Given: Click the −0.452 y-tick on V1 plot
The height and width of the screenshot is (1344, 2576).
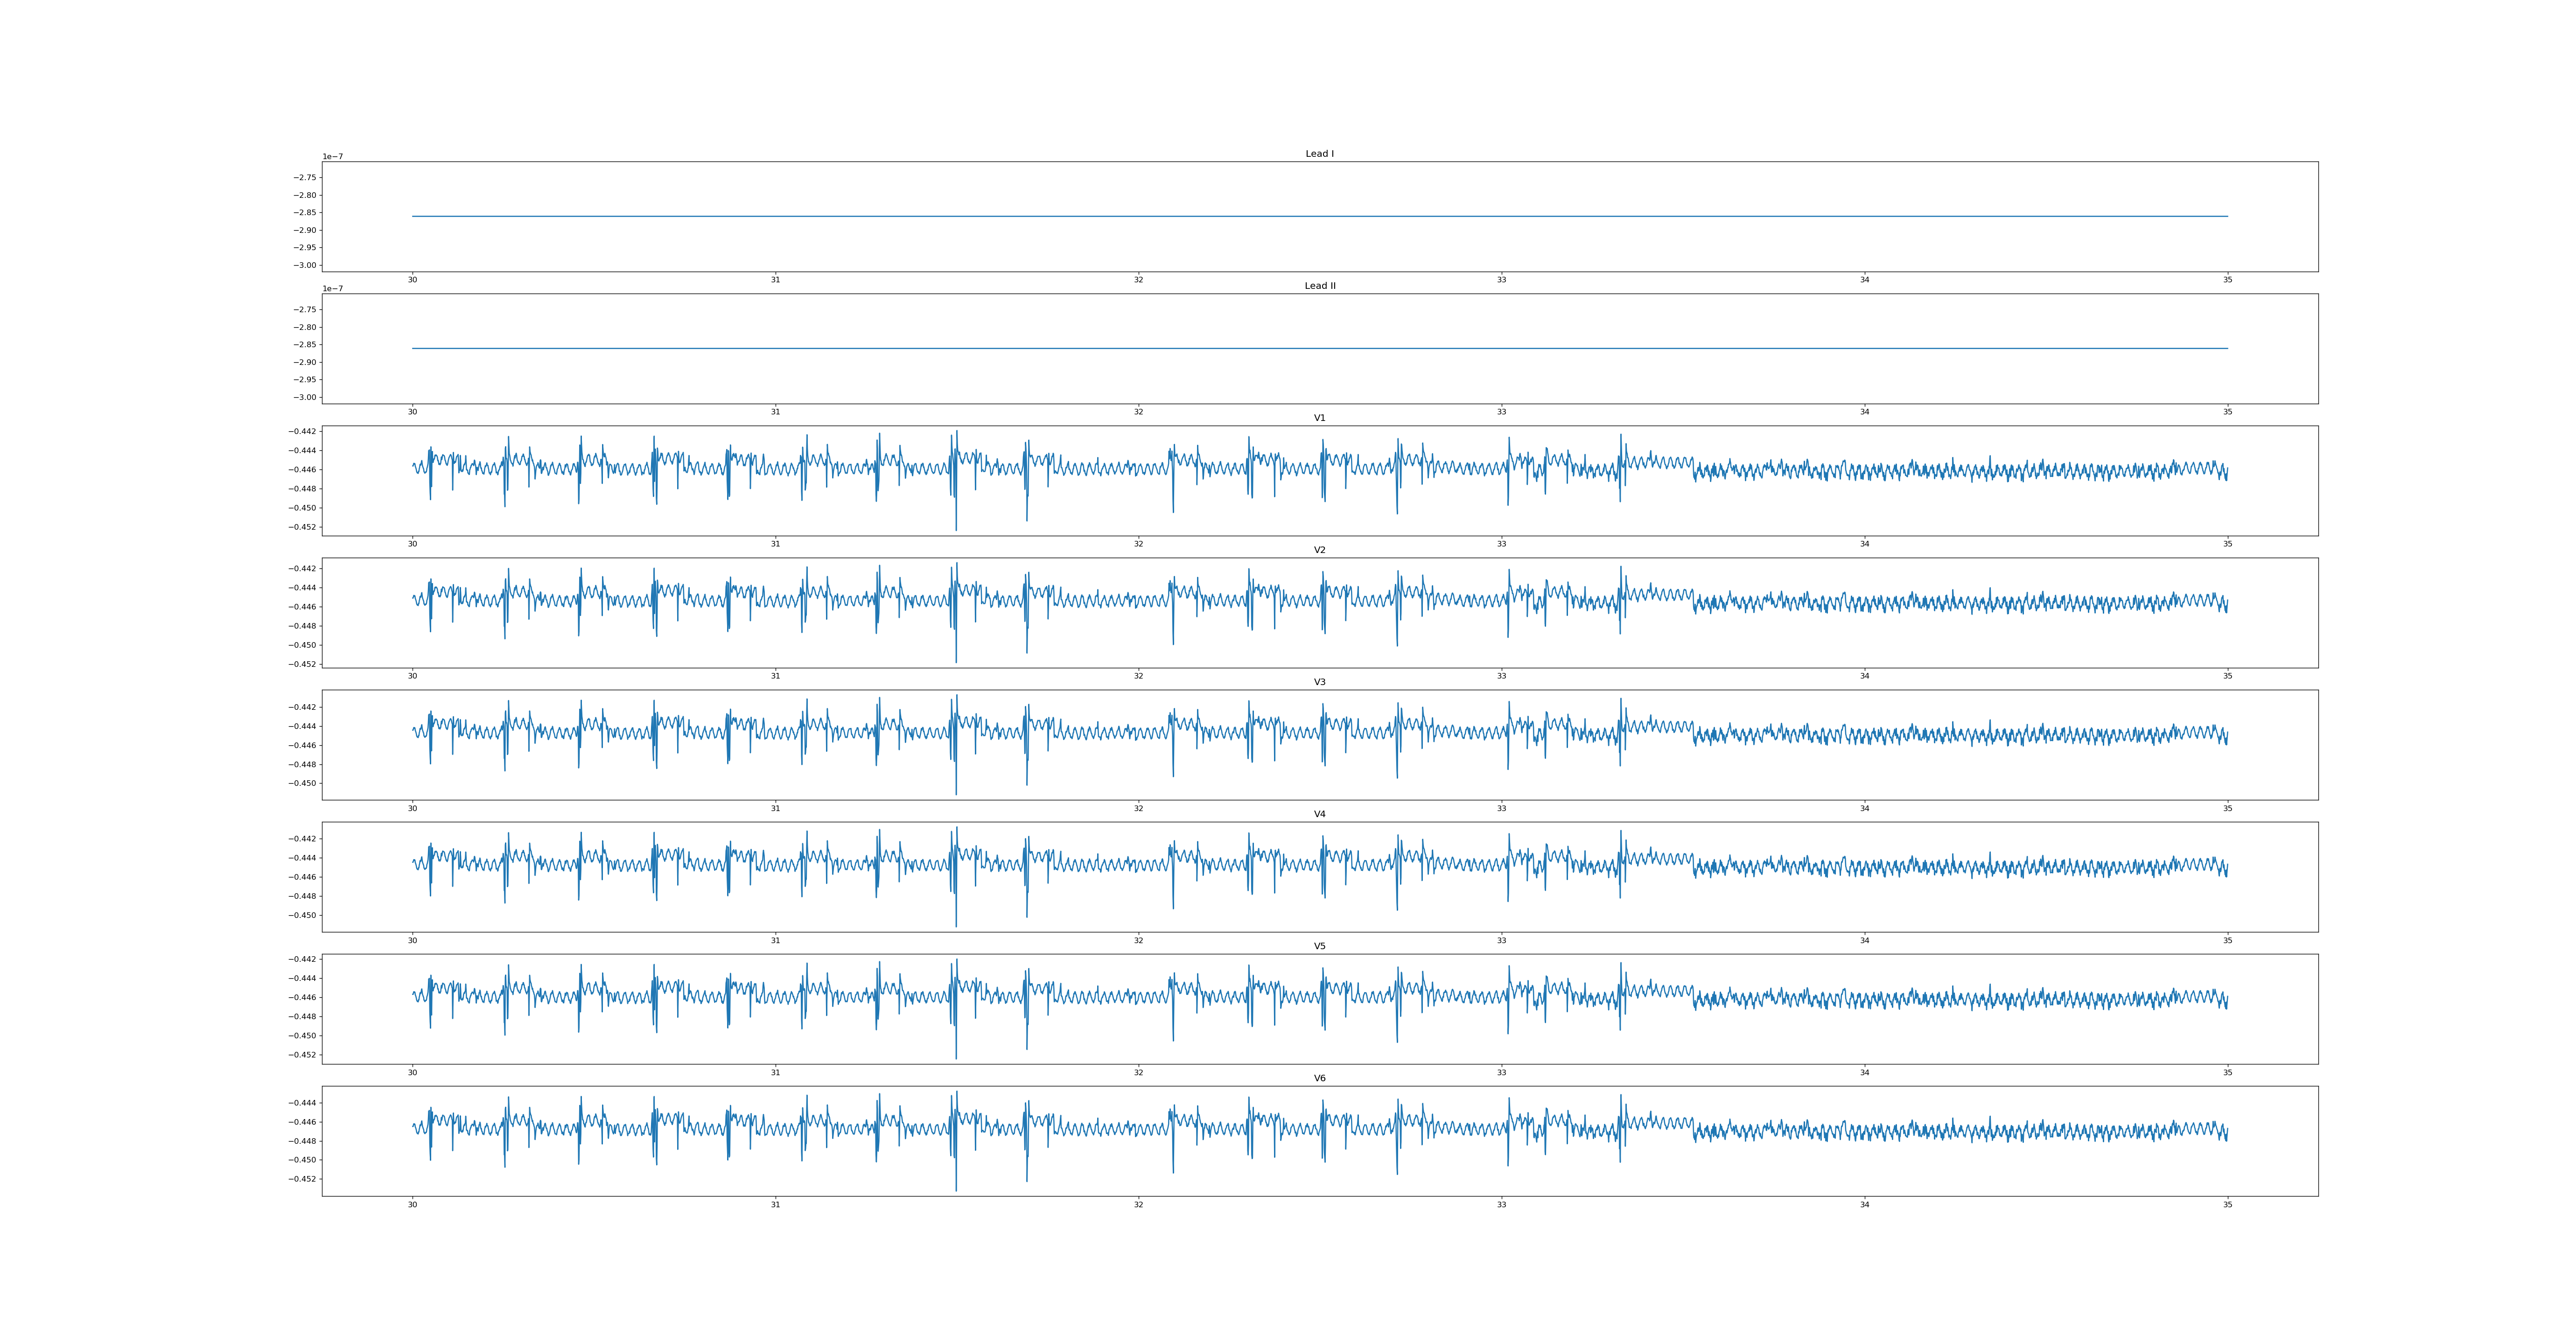Looking at the screenshot, I should click(303, 527).
